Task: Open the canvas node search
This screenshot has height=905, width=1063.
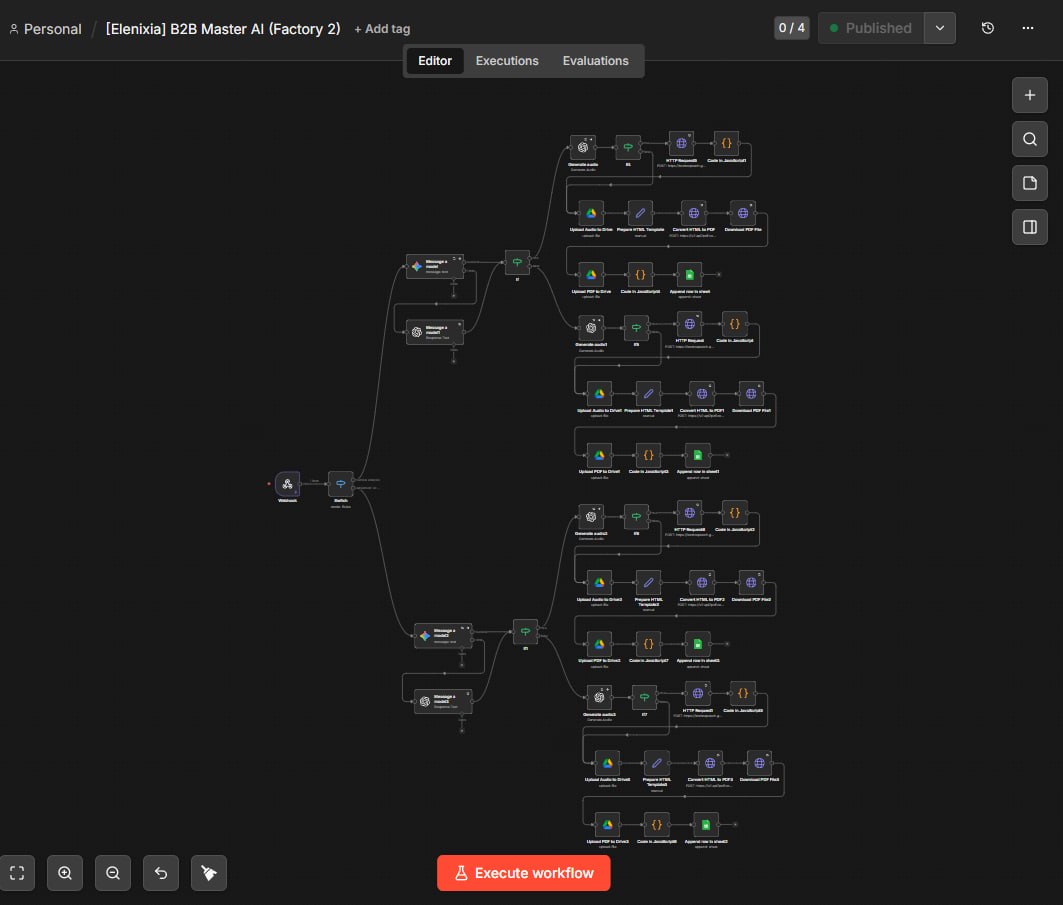Action: [x=1030, y=139]
